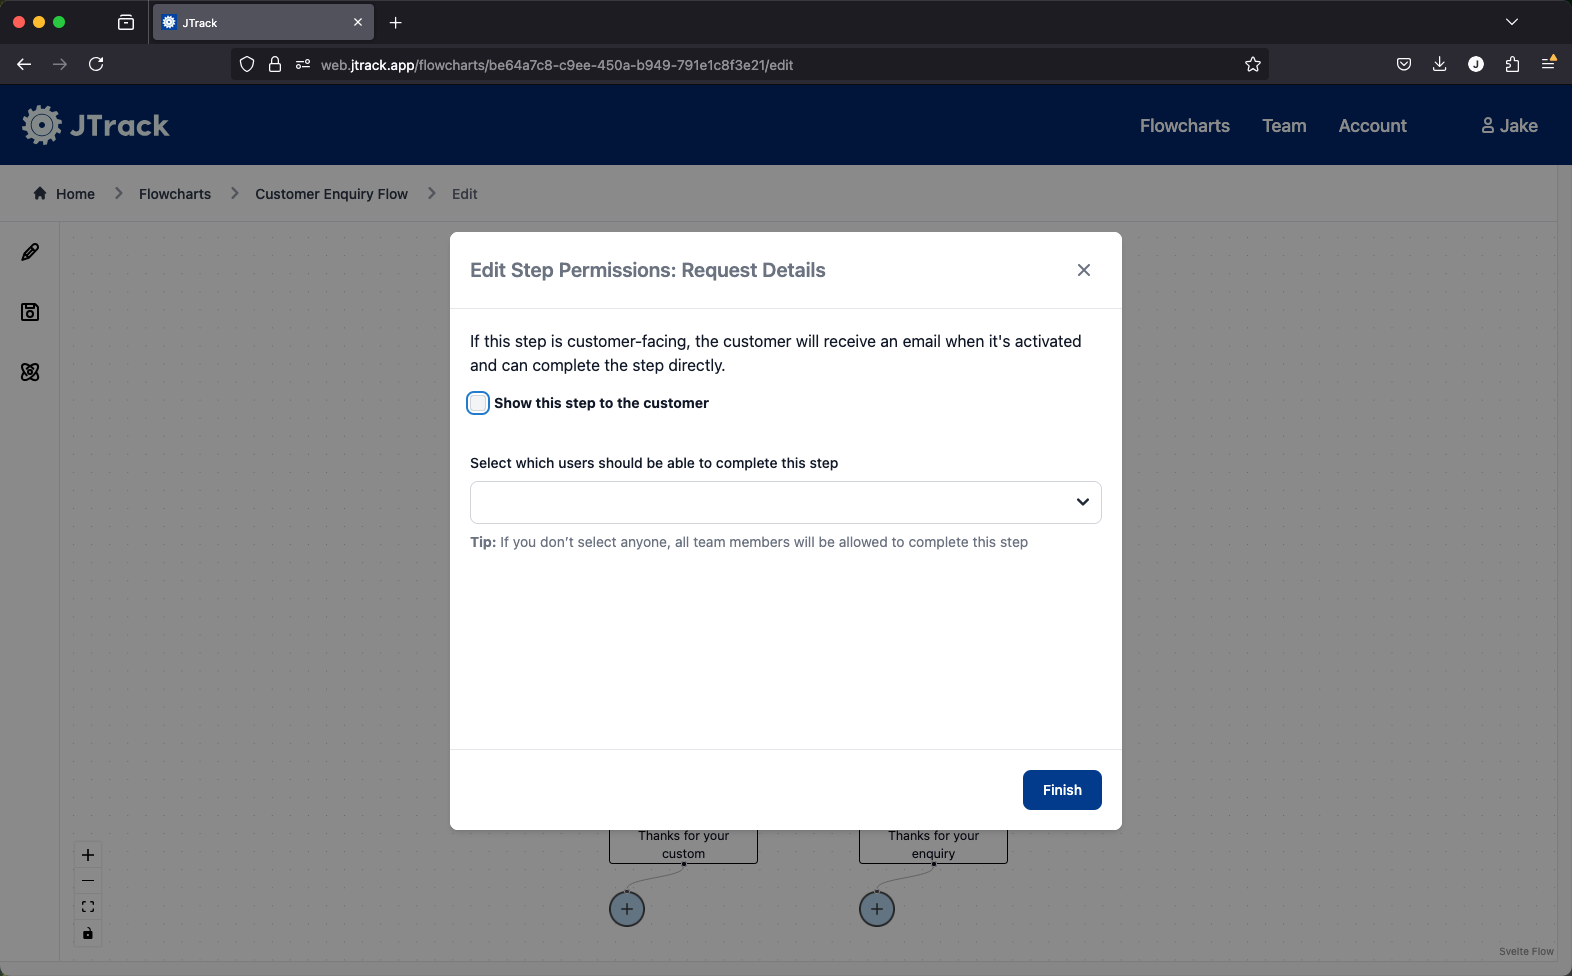1572x976 pixels.
Task: Go to the Flowcharts breadcrumb
Action: coord(175,194)
